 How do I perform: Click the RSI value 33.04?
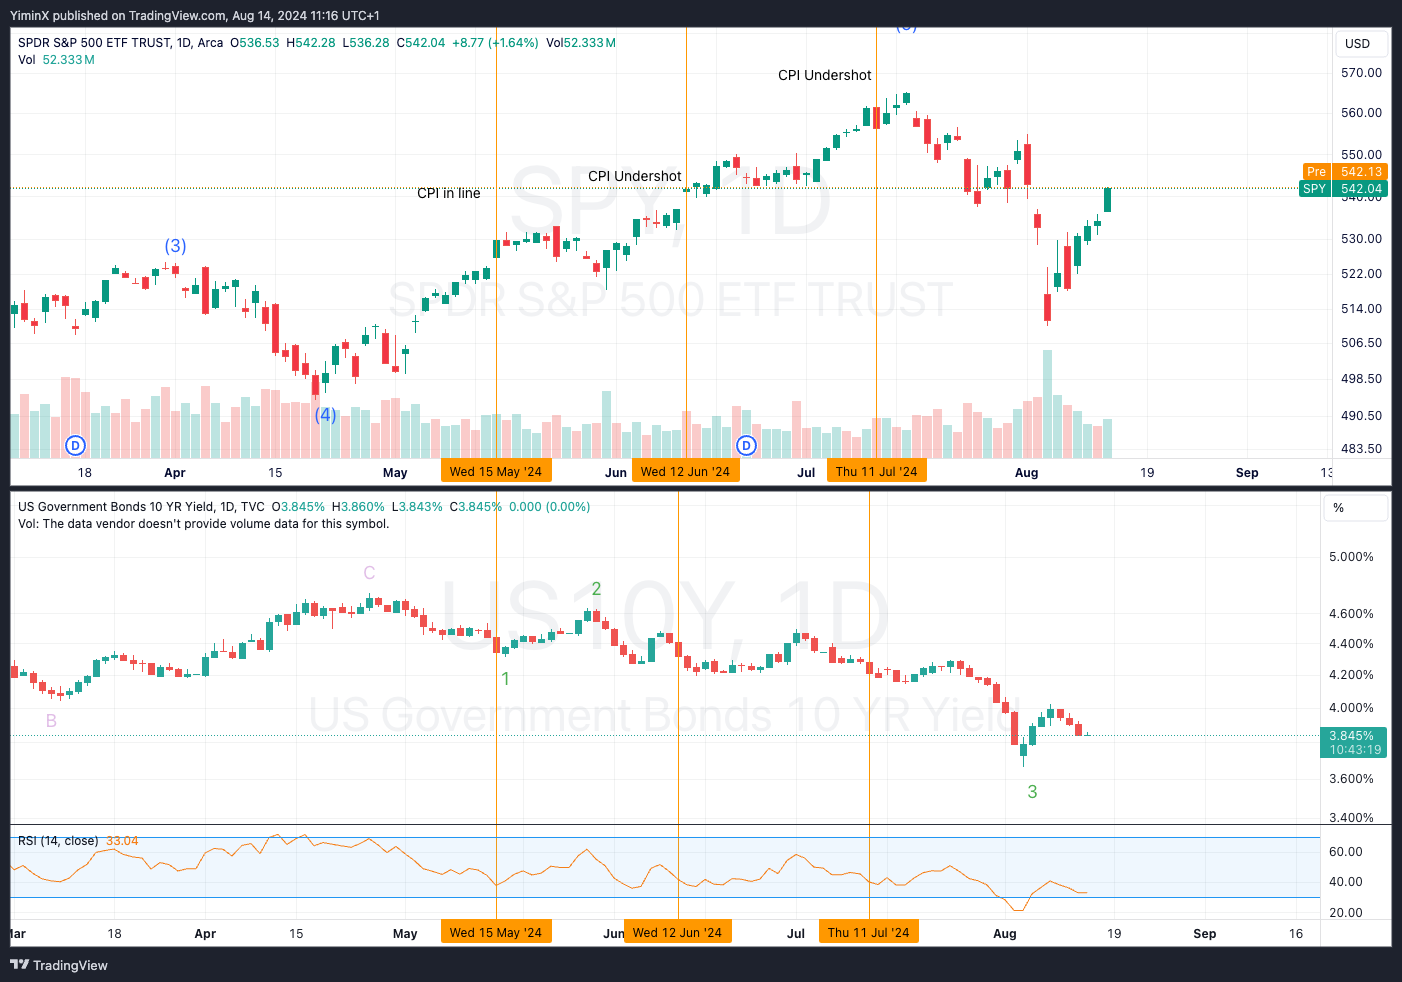click(122, 841)
